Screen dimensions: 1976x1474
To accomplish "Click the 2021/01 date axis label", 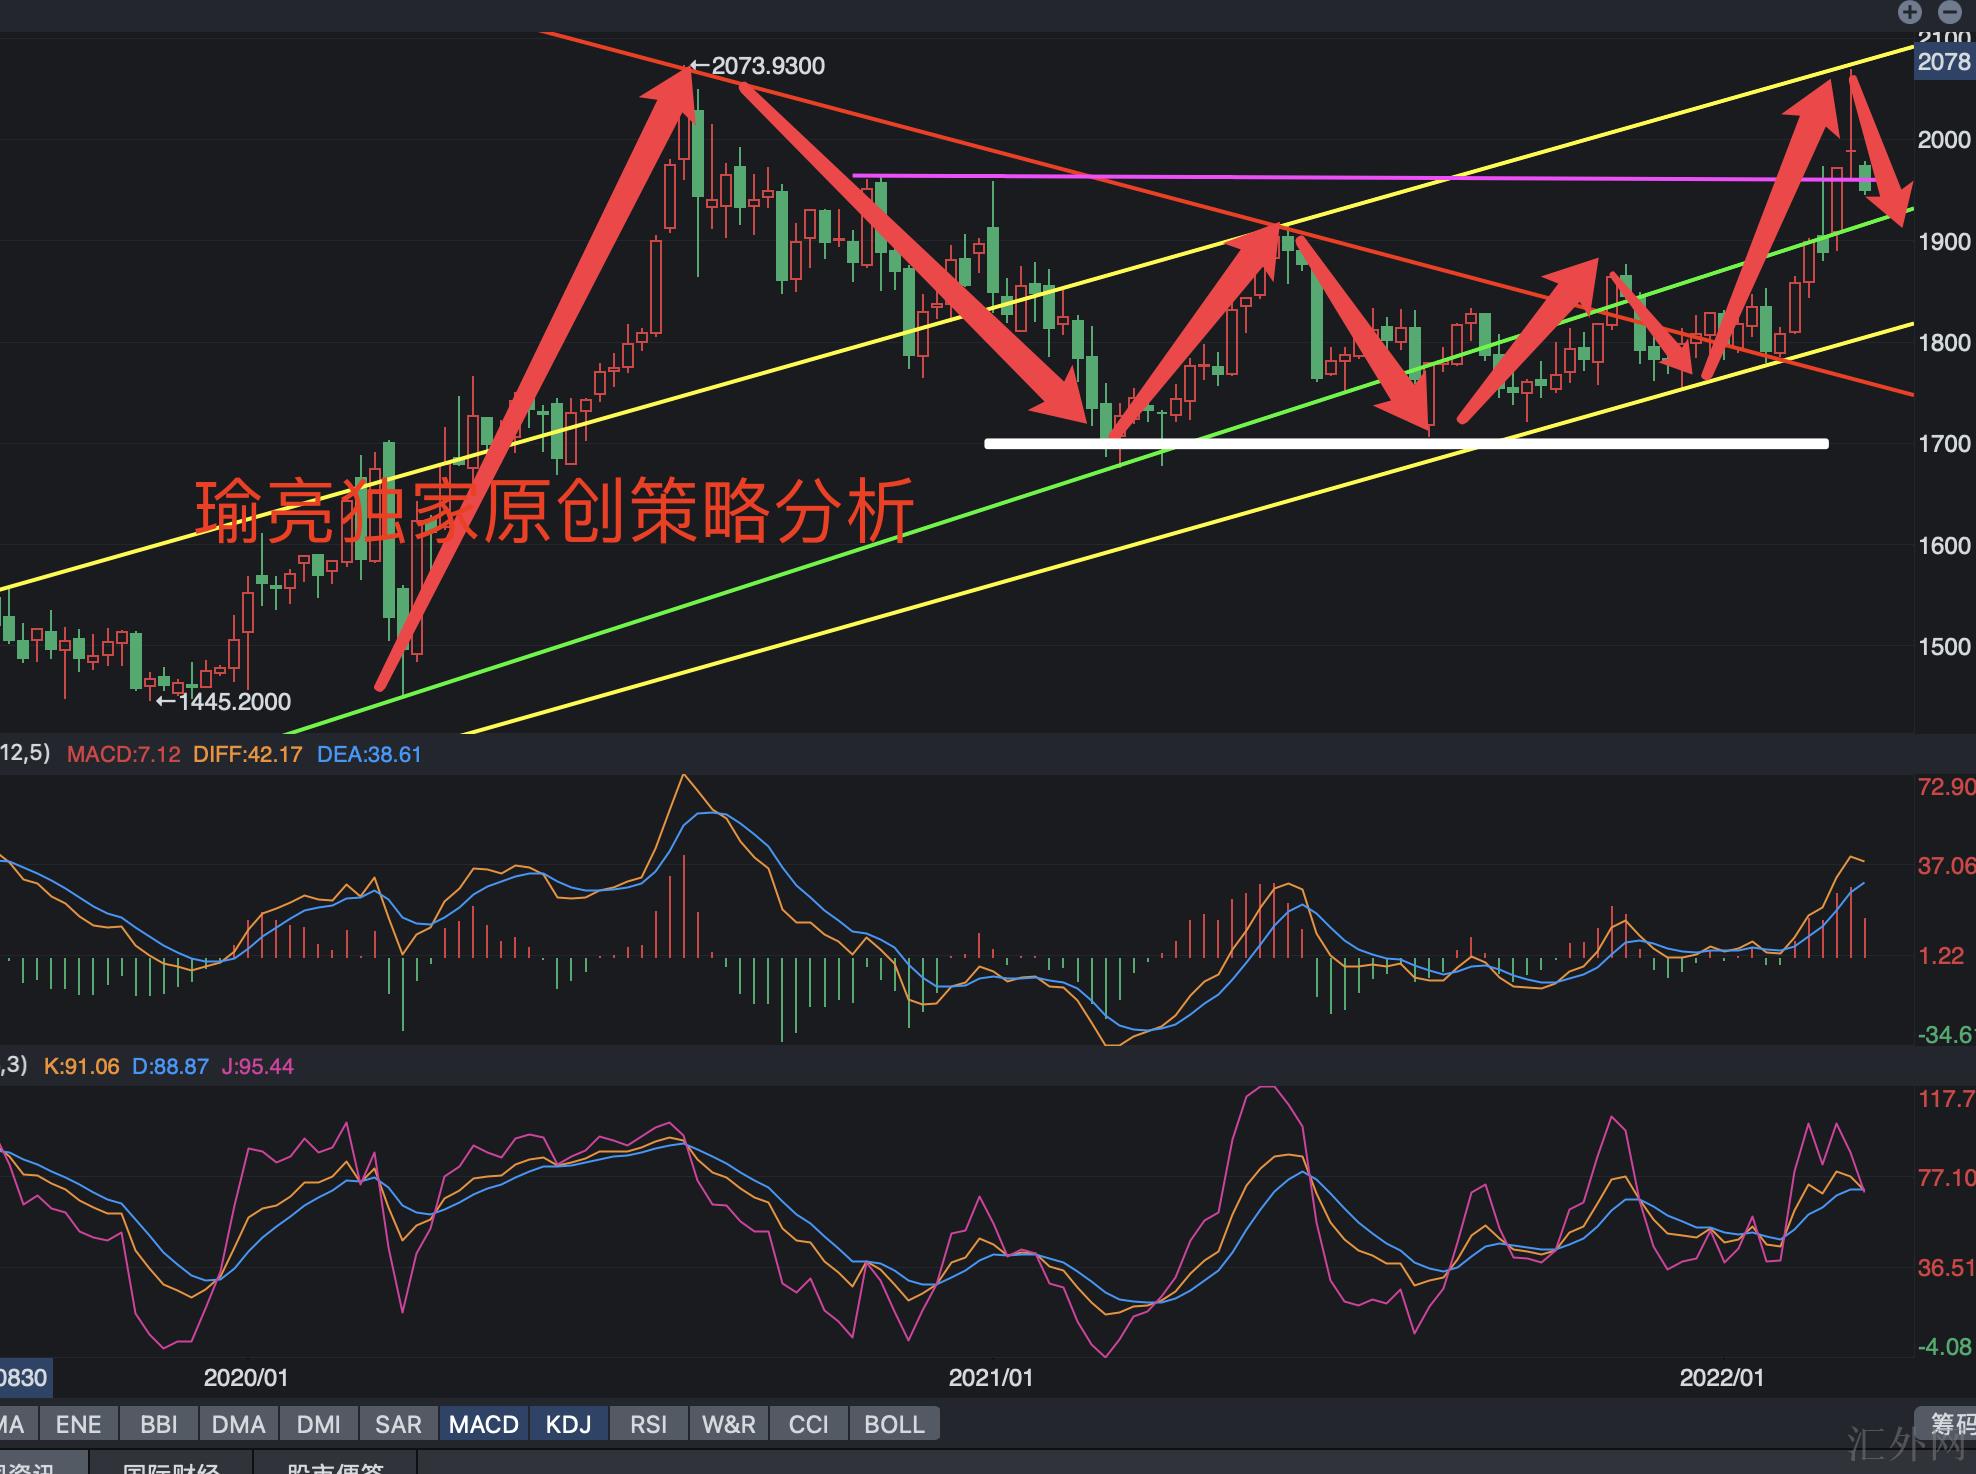I will 990,1378.
